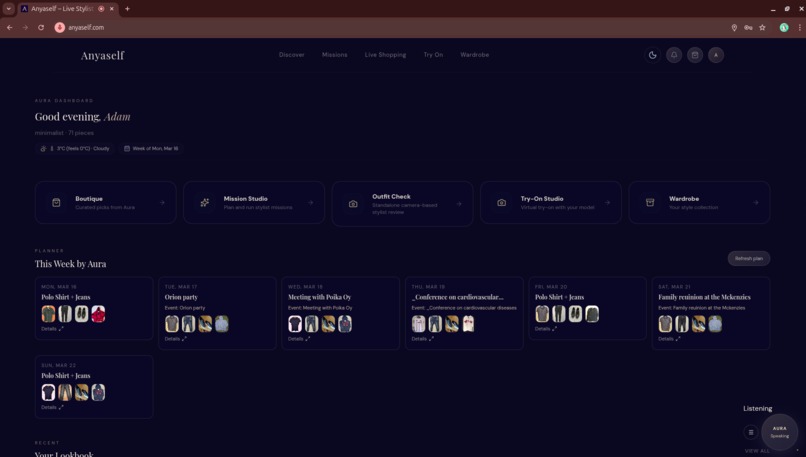The width and height of the screenshot is (806, 457).
Task: Click the Boutique card bag icon
Action: tap(56, 203)
